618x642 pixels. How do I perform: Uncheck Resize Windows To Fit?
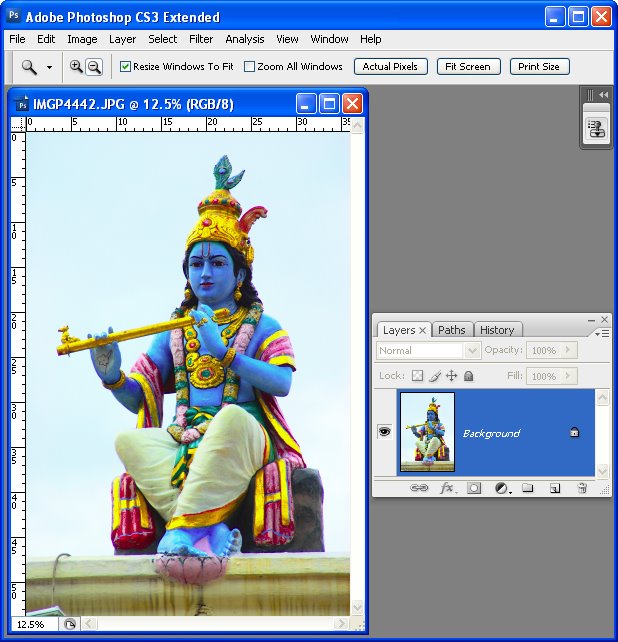125,66
